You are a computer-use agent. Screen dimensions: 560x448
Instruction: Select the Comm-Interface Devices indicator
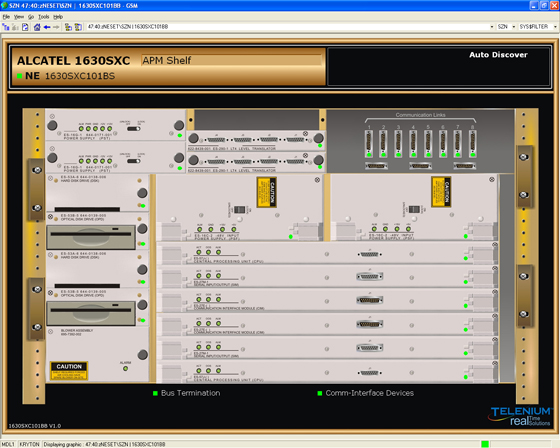366,393
